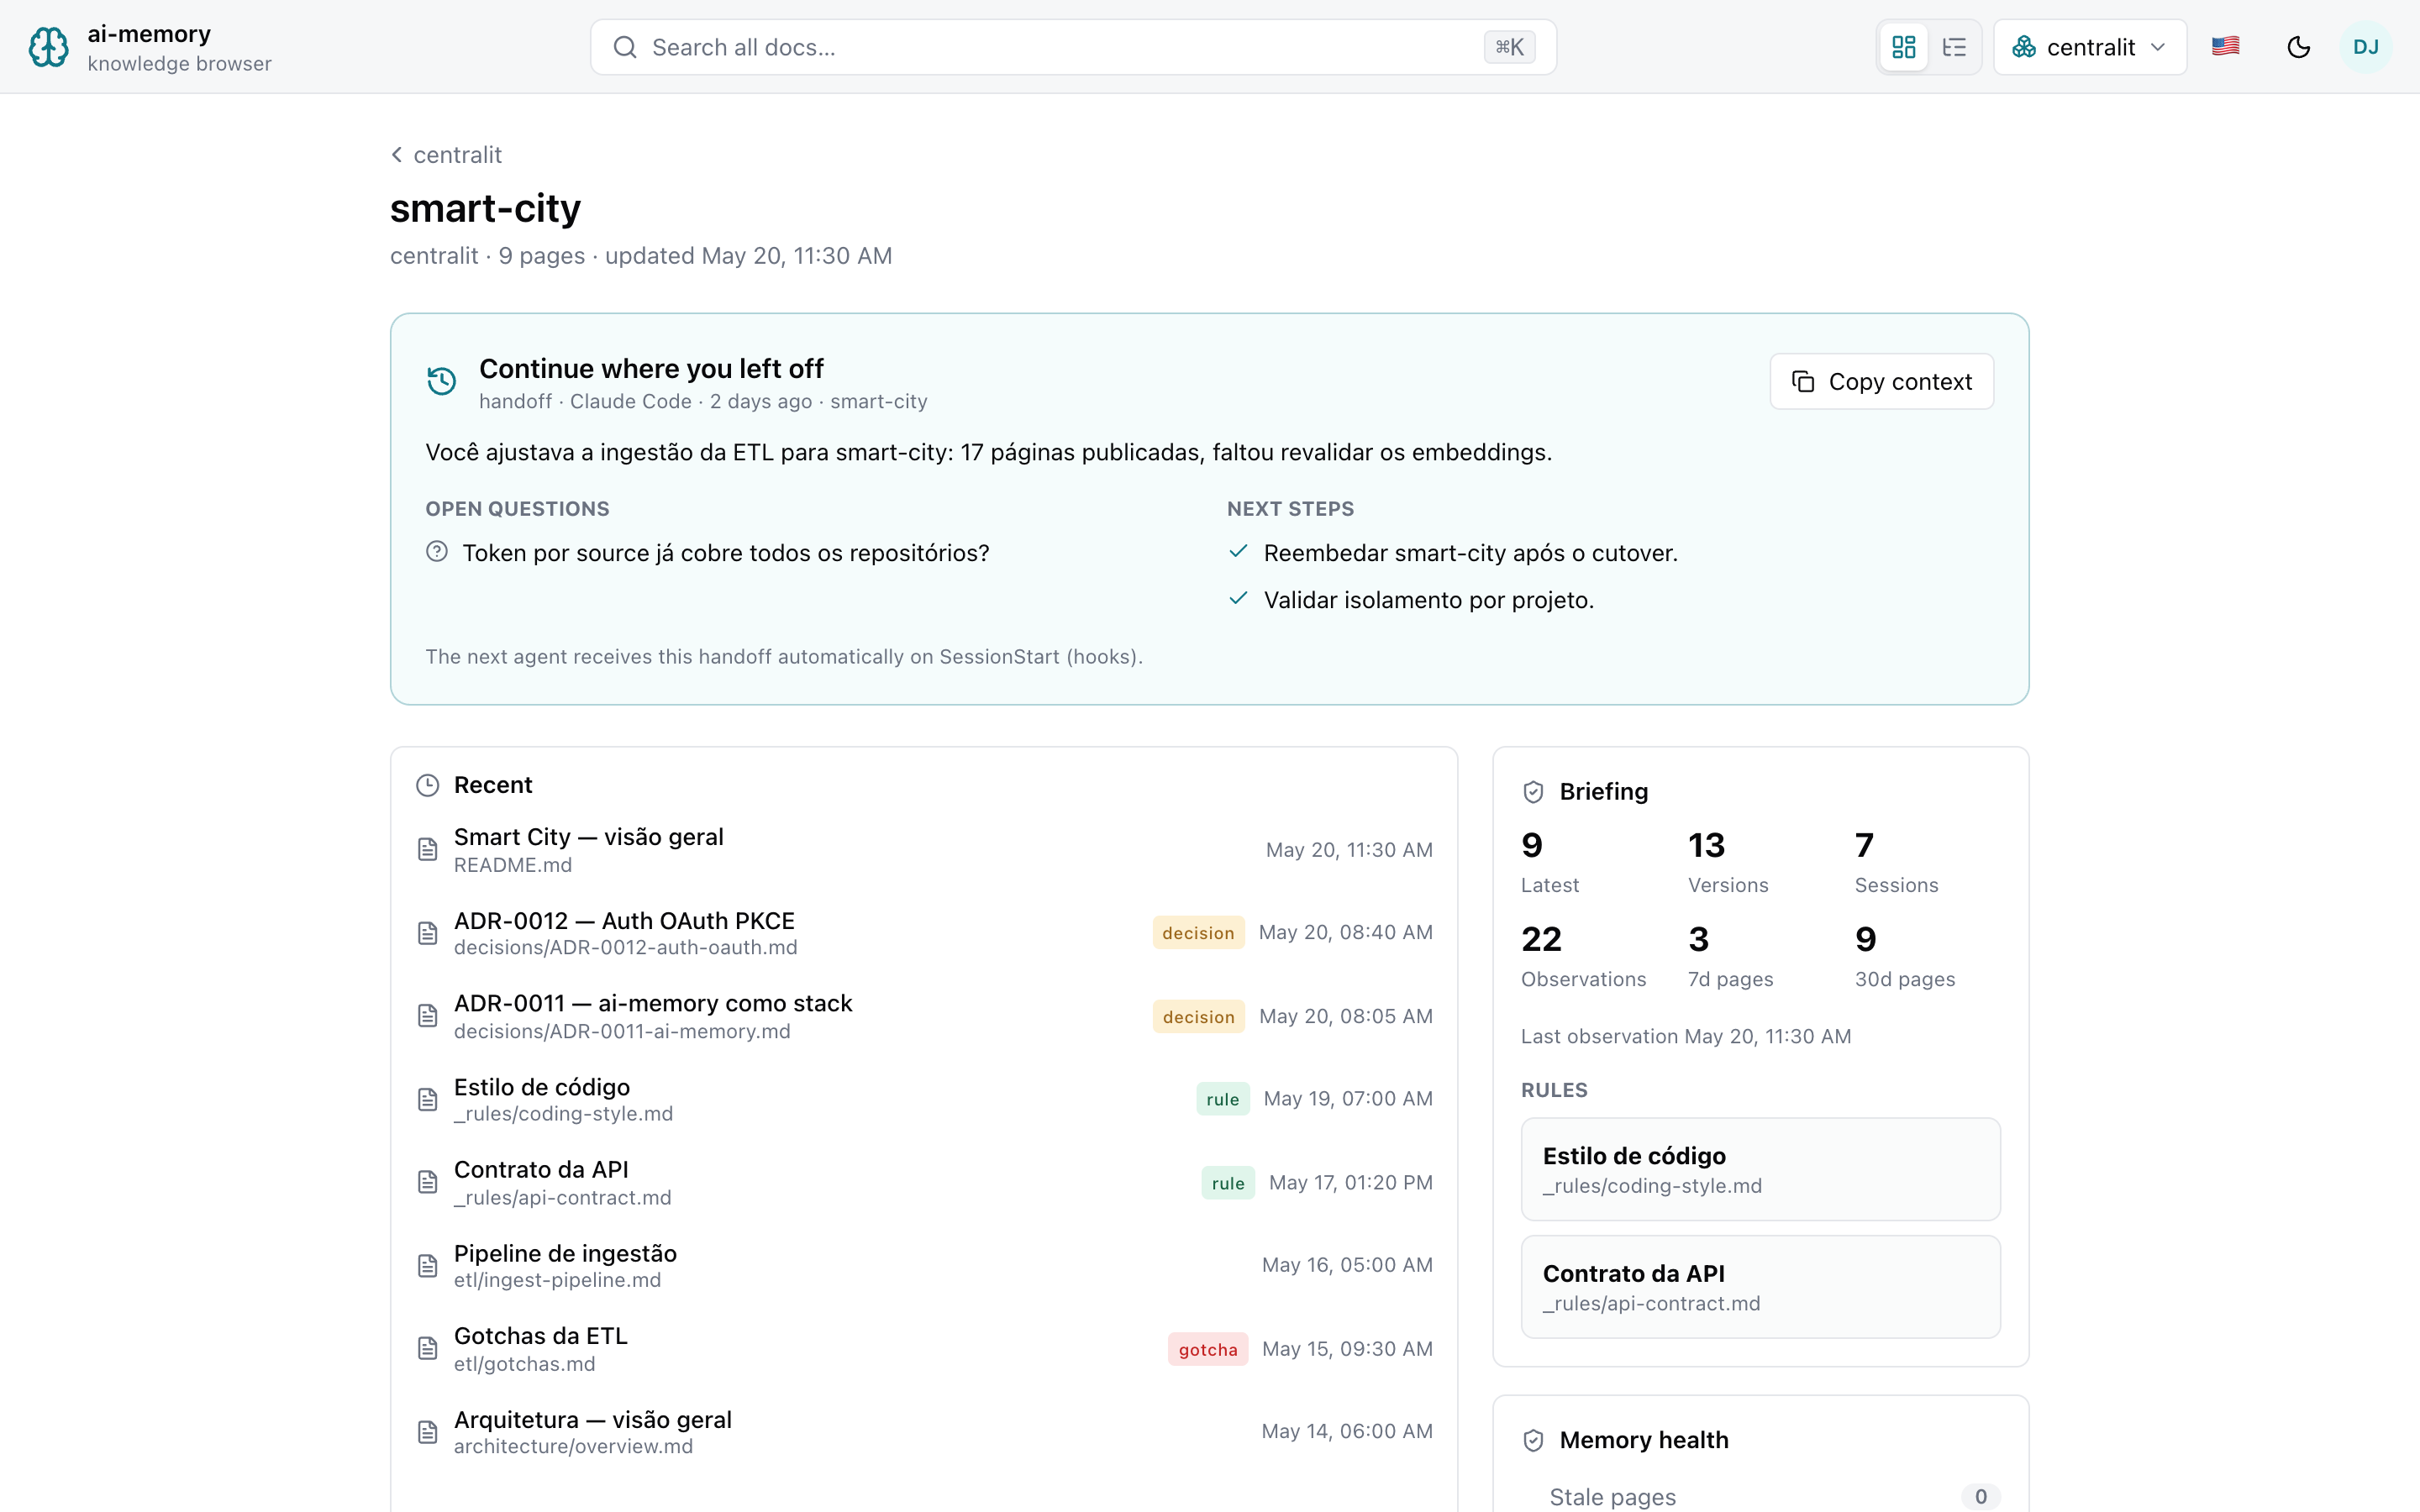
Task: Click the Briefing shield icon
Action: click(1533, 792)
